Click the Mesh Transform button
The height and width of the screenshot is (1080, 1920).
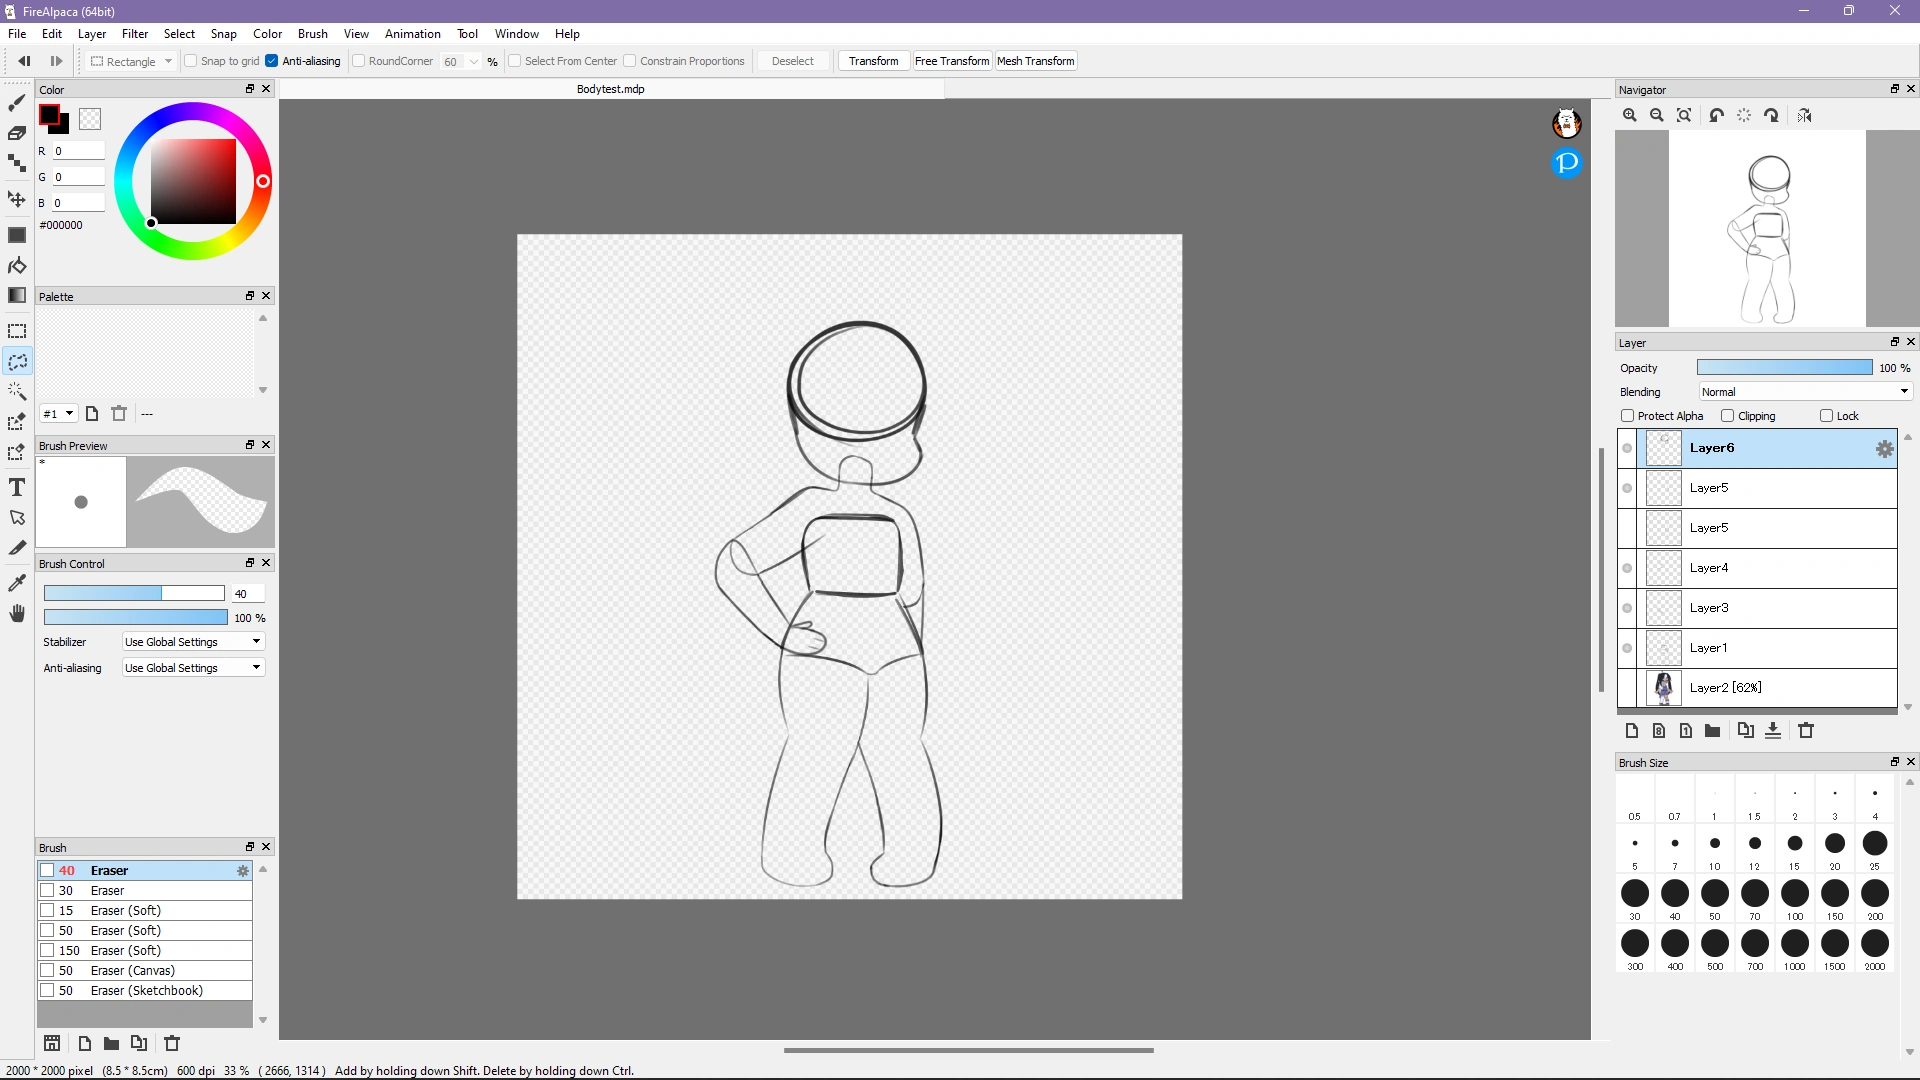(1035, 61)
